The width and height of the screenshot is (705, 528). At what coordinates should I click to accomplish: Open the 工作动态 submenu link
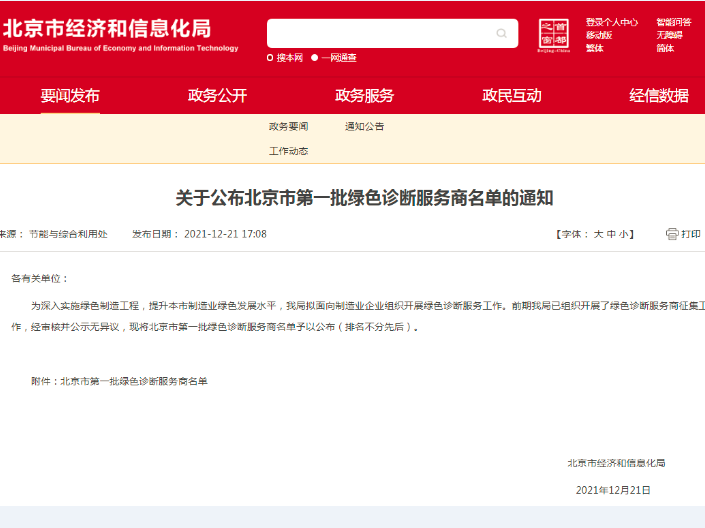tap(288, 151)
